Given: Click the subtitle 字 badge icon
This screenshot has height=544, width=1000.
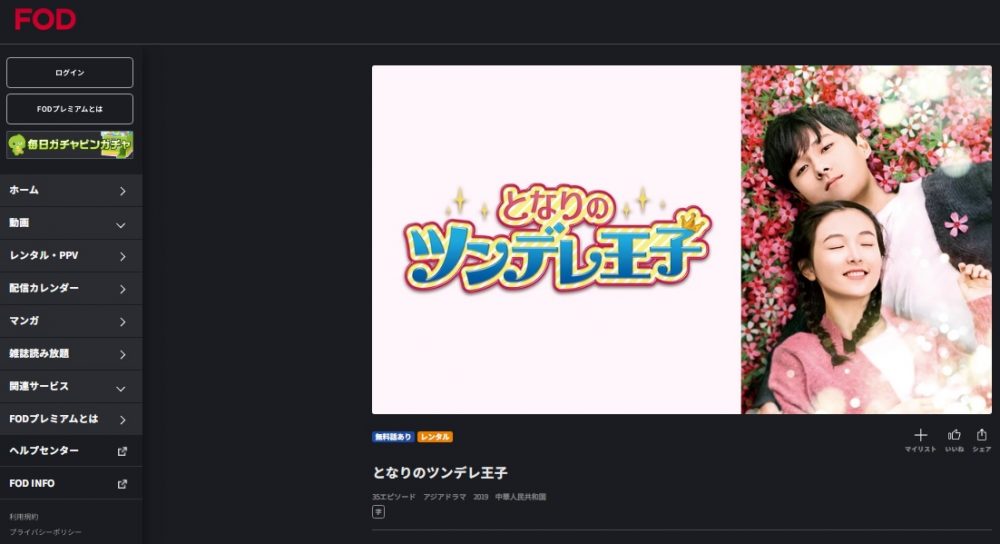Looking at the screenshot, I should coord(378,512).
